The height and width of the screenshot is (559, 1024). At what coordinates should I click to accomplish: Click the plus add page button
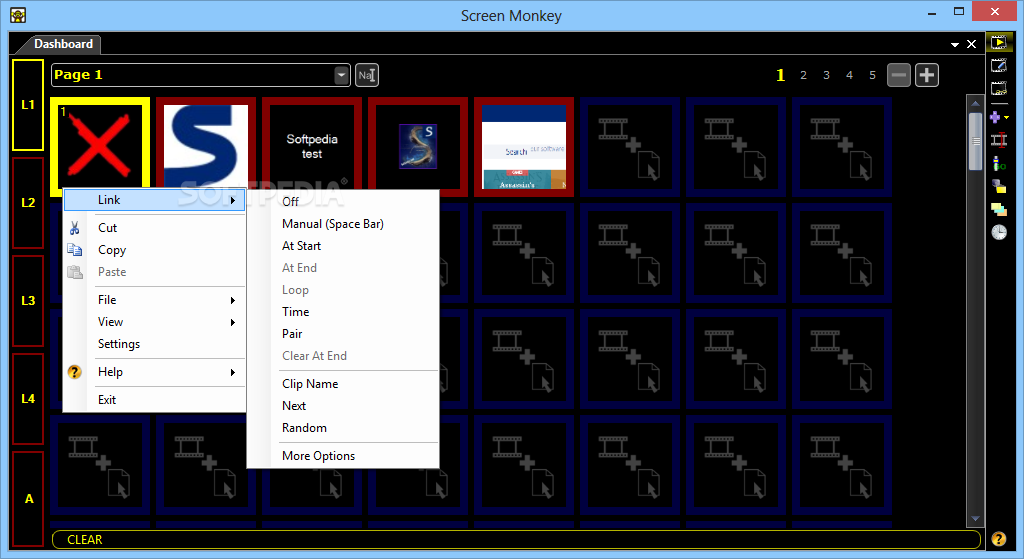(x=927, y=75)
